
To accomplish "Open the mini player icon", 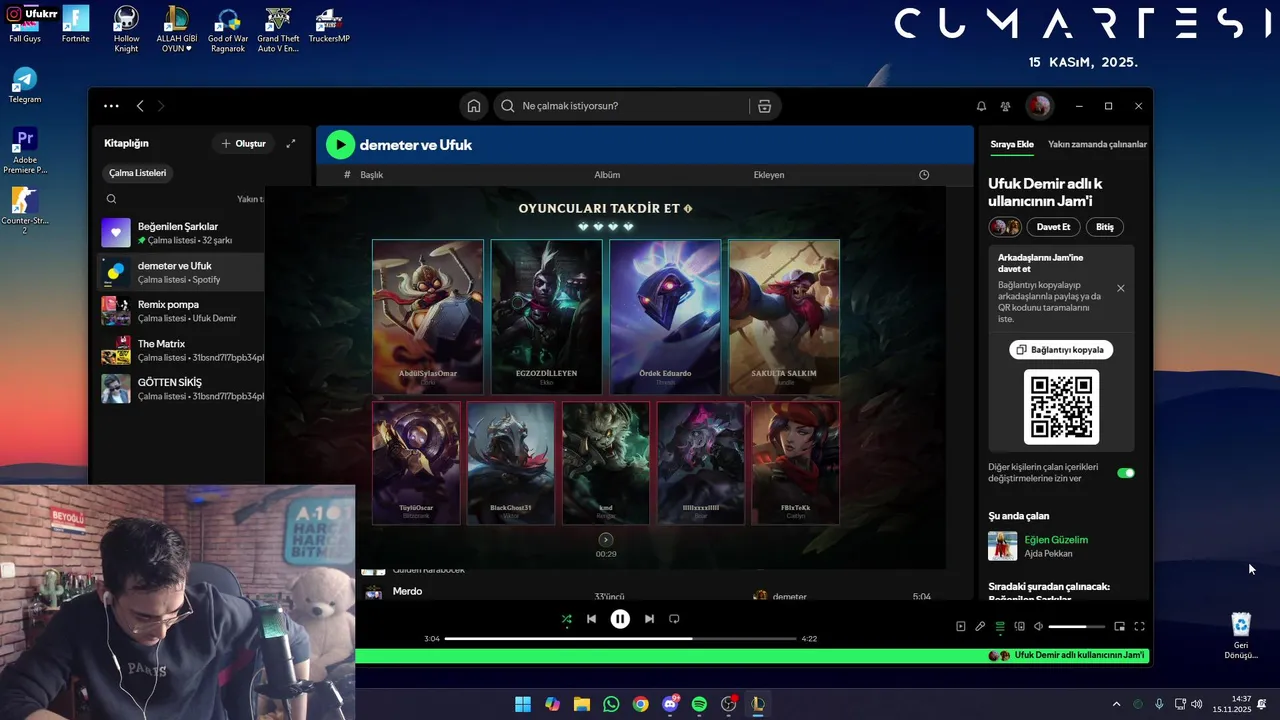I will pyautogui.click(x=1119, y=627).
